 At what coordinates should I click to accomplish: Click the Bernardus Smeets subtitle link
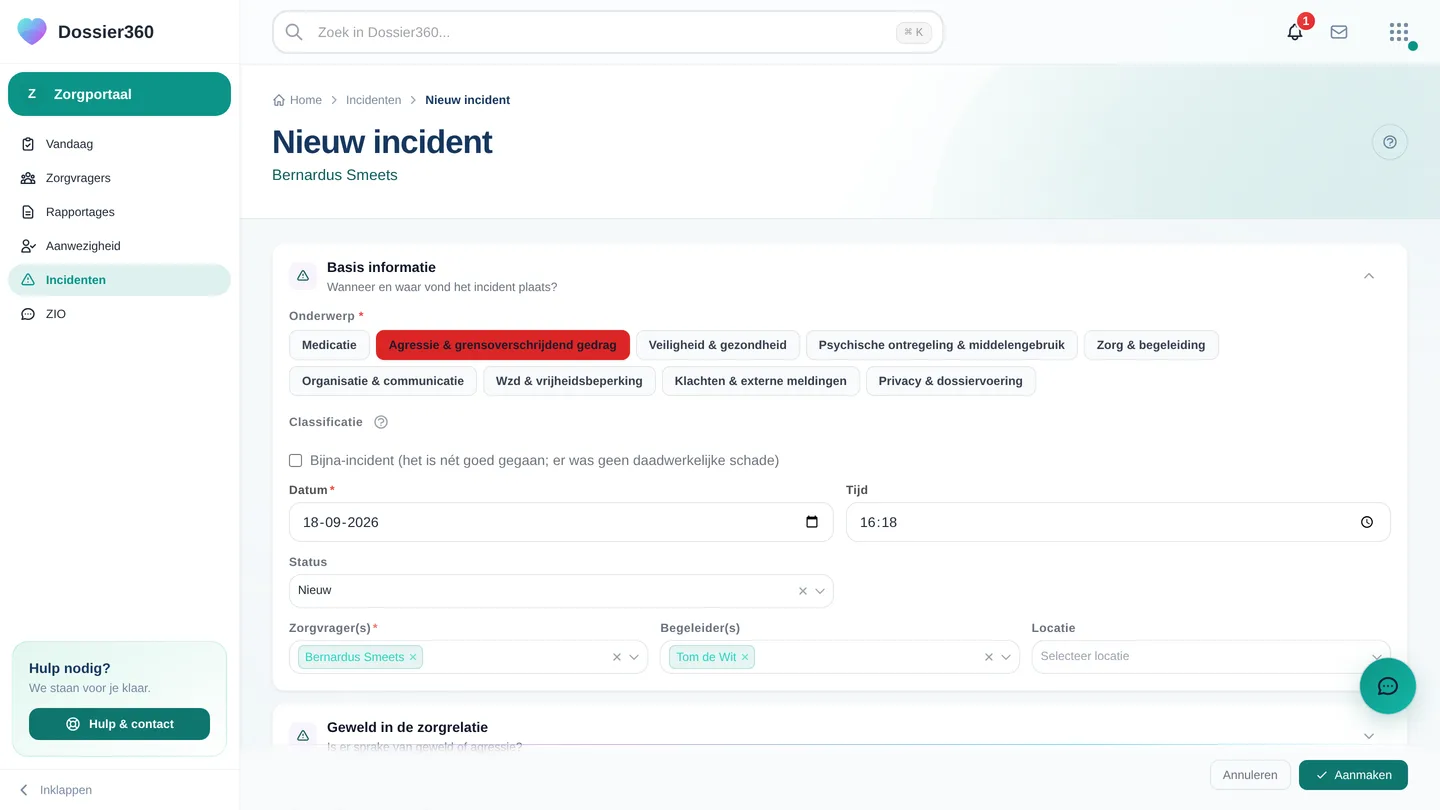335,175
